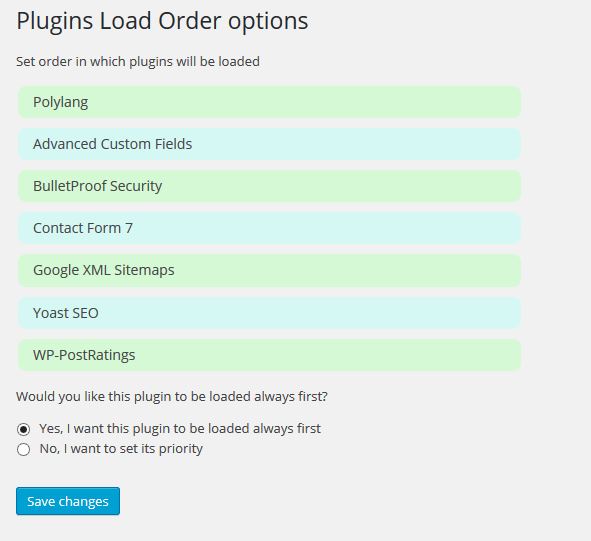Choose the 'No, set its priority' radio button

[x=23, y=449]
